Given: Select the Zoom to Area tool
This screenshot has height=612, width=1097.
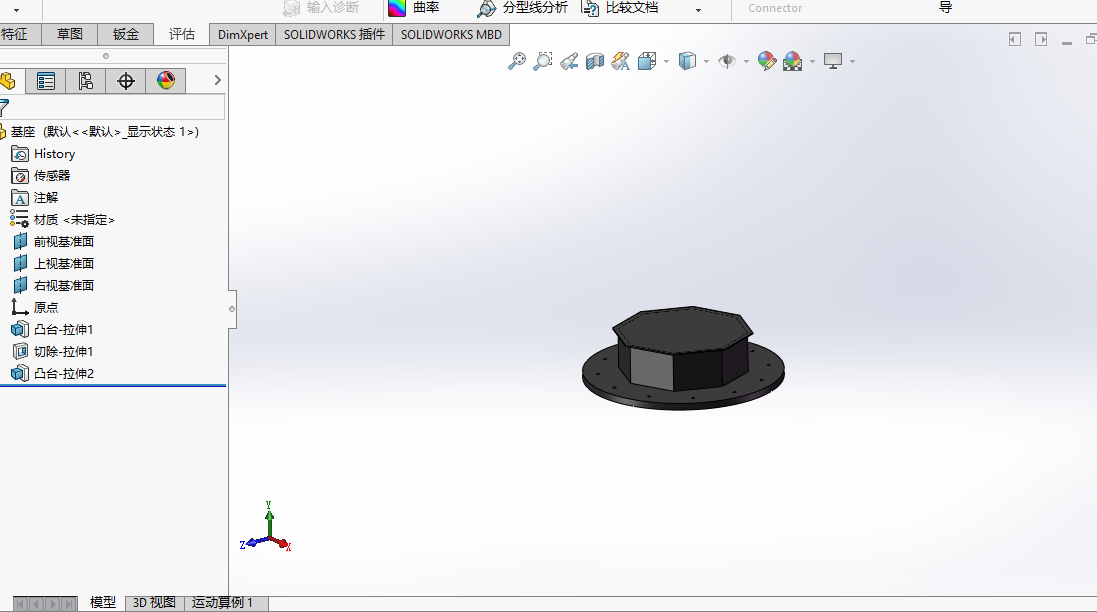Looking at the screenshot, I should pos(543,61).
